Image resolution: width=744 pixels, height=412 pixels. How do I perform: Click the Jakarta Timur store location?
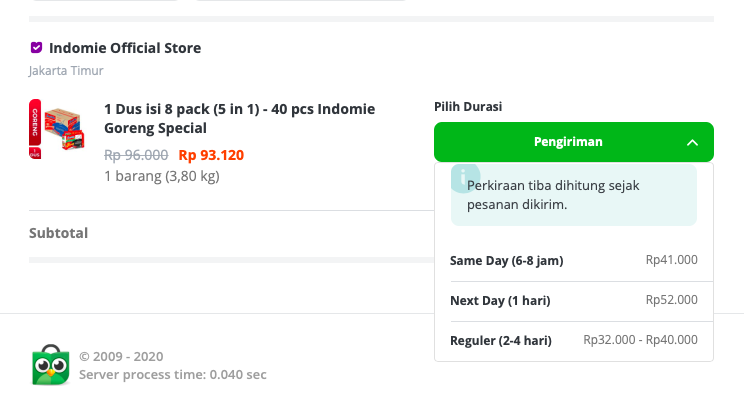pyautogui.click(x=66, y=71)
